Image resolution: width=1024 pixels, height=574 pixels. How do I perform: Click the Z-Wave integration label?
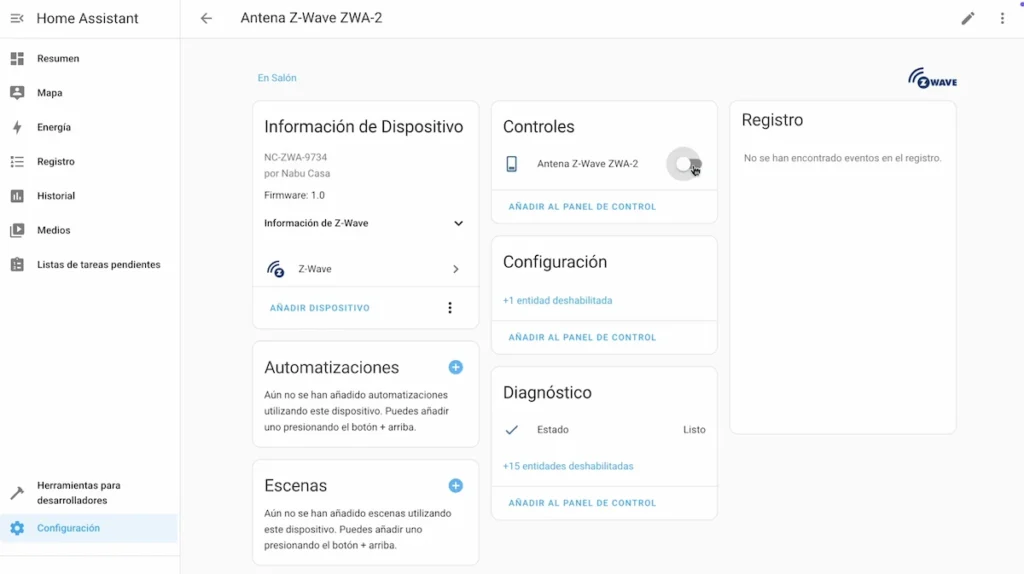tap(315, 269)
